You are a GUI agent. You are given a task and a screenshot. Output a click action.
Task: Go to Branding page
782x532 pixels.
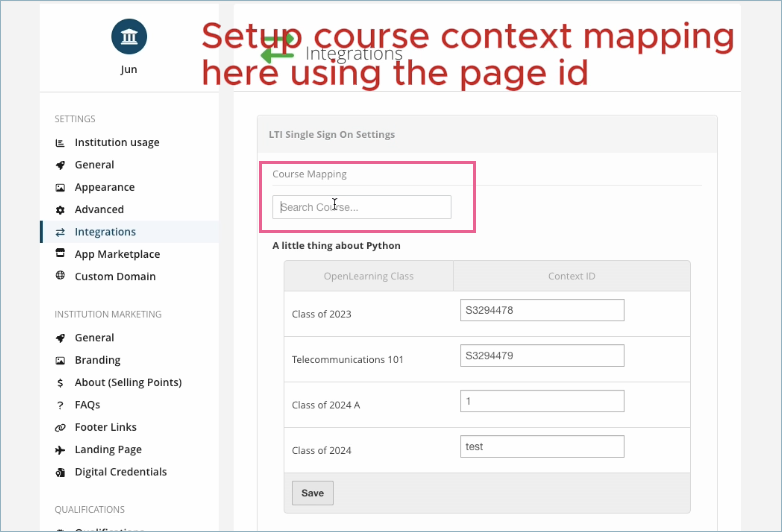[x=98, y=360]
